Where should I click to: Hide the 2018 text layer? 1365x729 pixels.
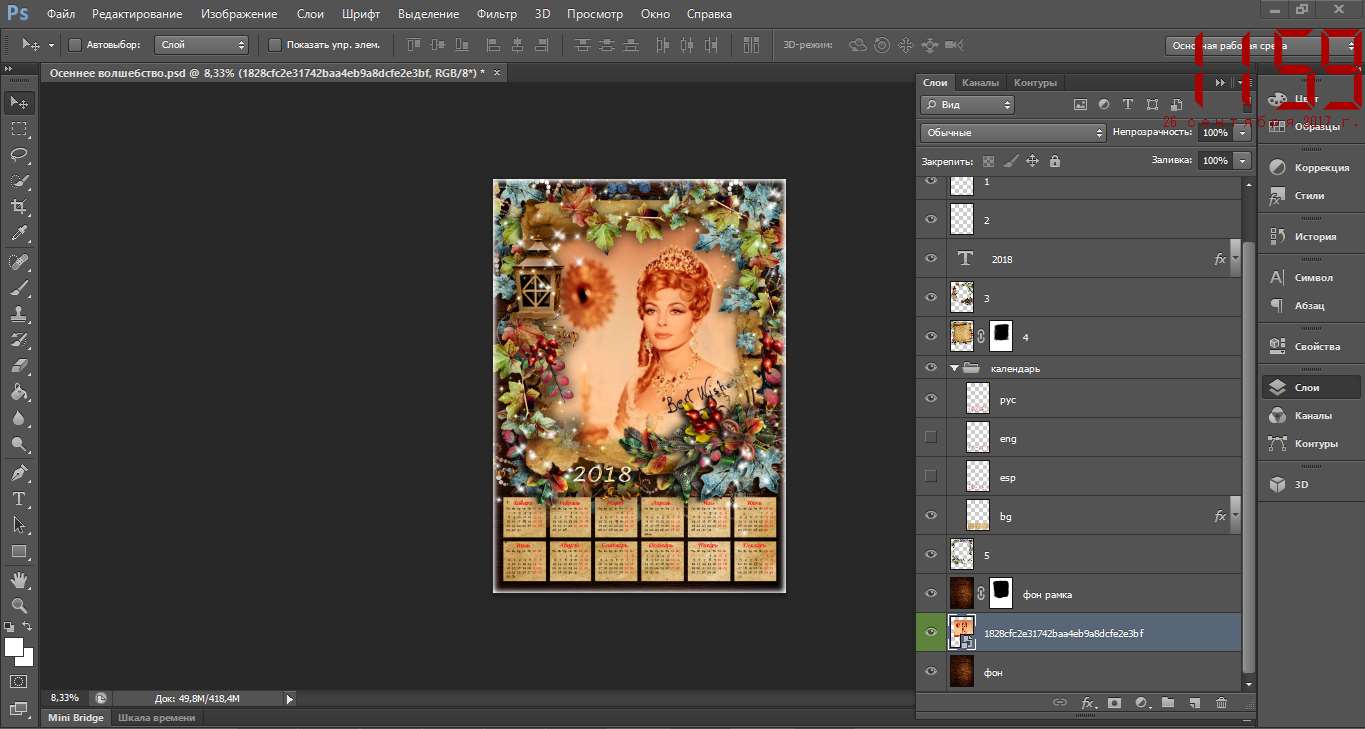coord(931,258)
